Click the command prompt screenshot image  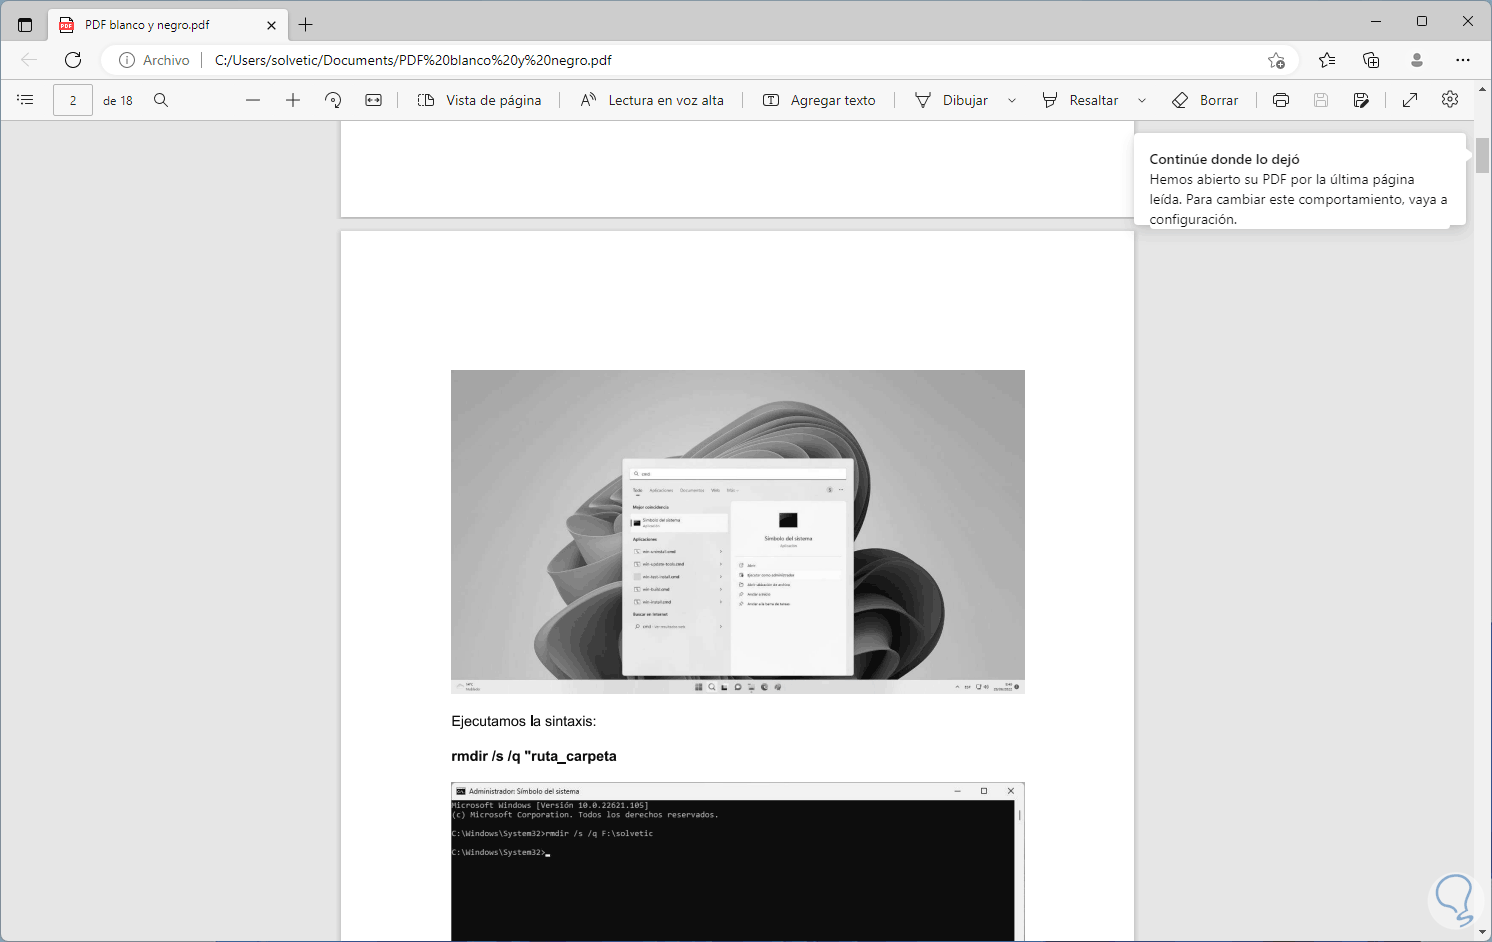[738, 861]
